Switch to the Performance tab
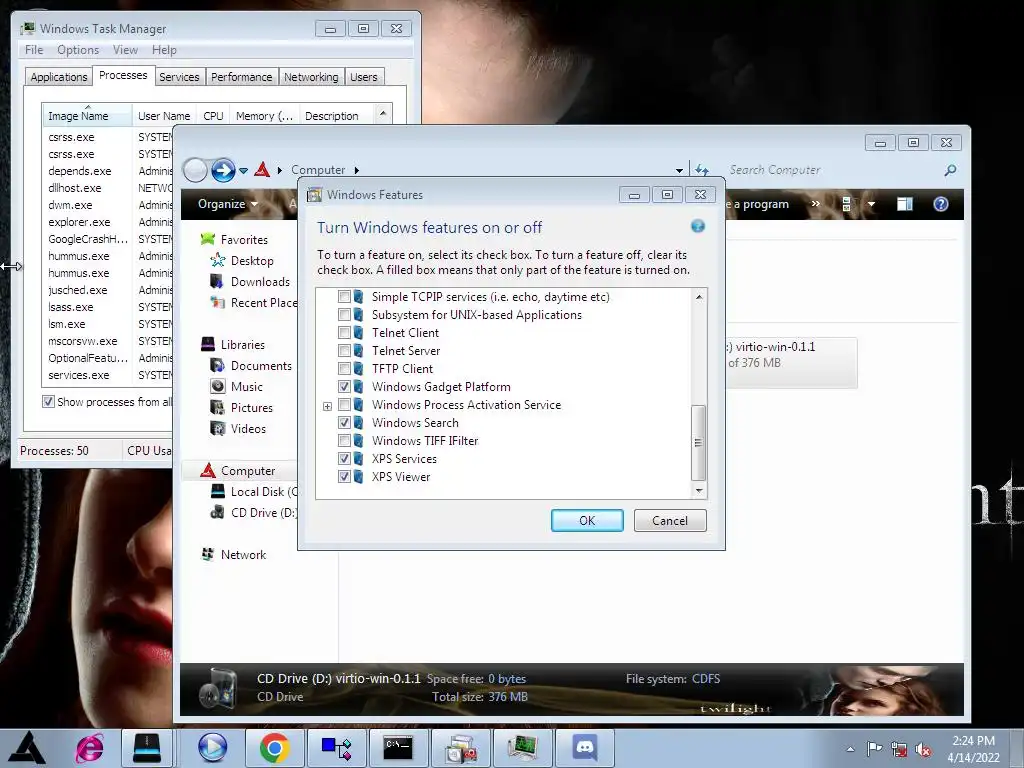The height and width of the screenshot is (768, 1024). [242, 77]
